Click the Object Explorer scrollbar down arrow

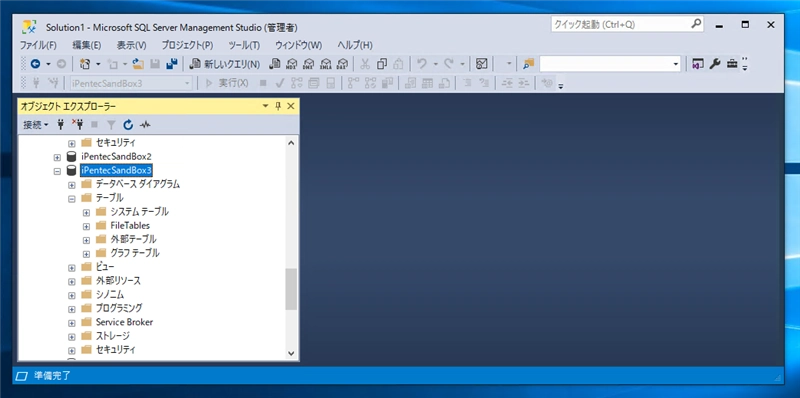coord(291,353)
